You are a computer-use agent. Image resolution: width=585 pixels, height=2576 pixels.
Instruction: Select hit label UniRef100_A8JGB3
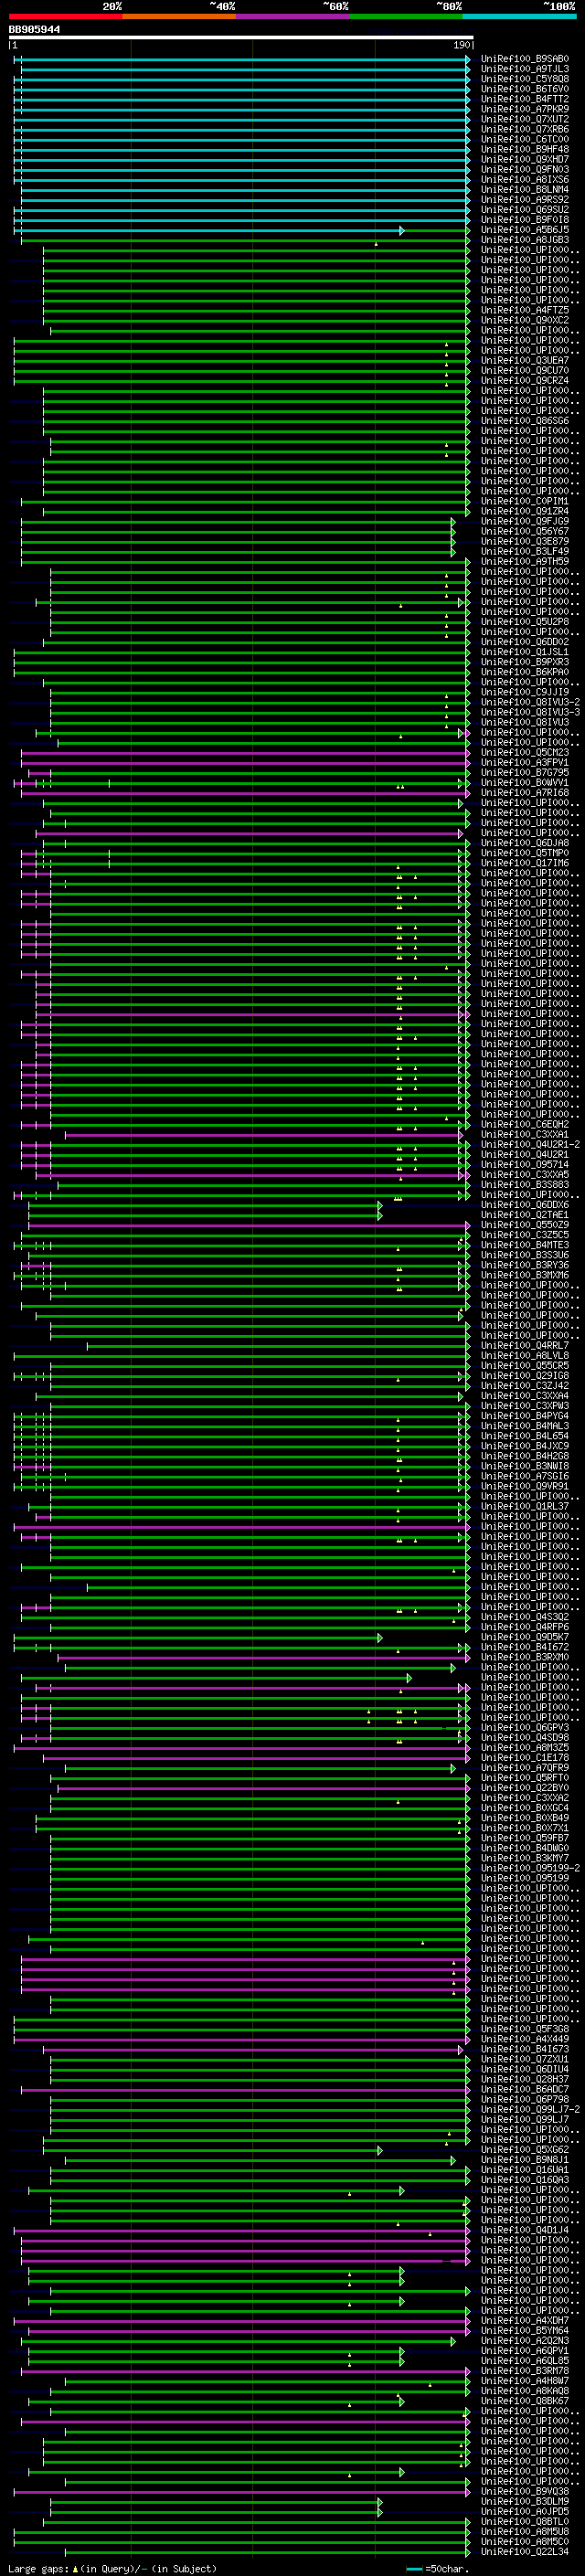click(525, 240)
